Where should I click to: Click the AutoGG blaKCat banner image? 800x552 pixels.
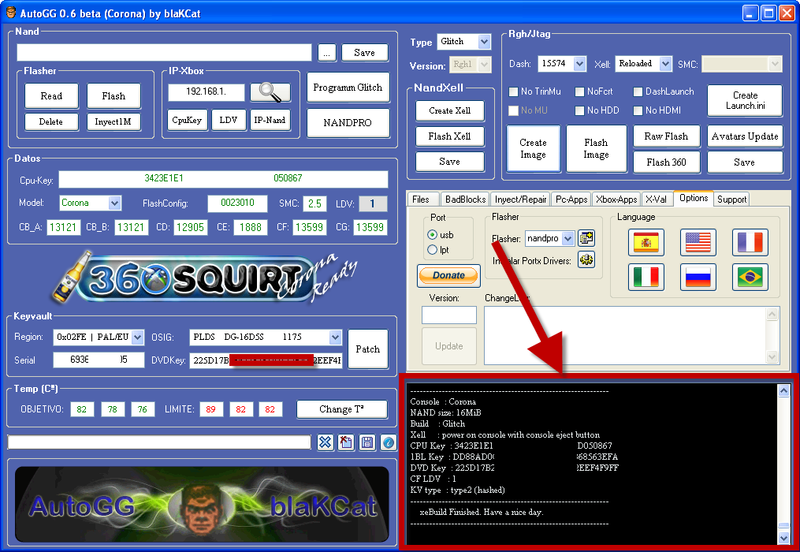coord(202,504)
